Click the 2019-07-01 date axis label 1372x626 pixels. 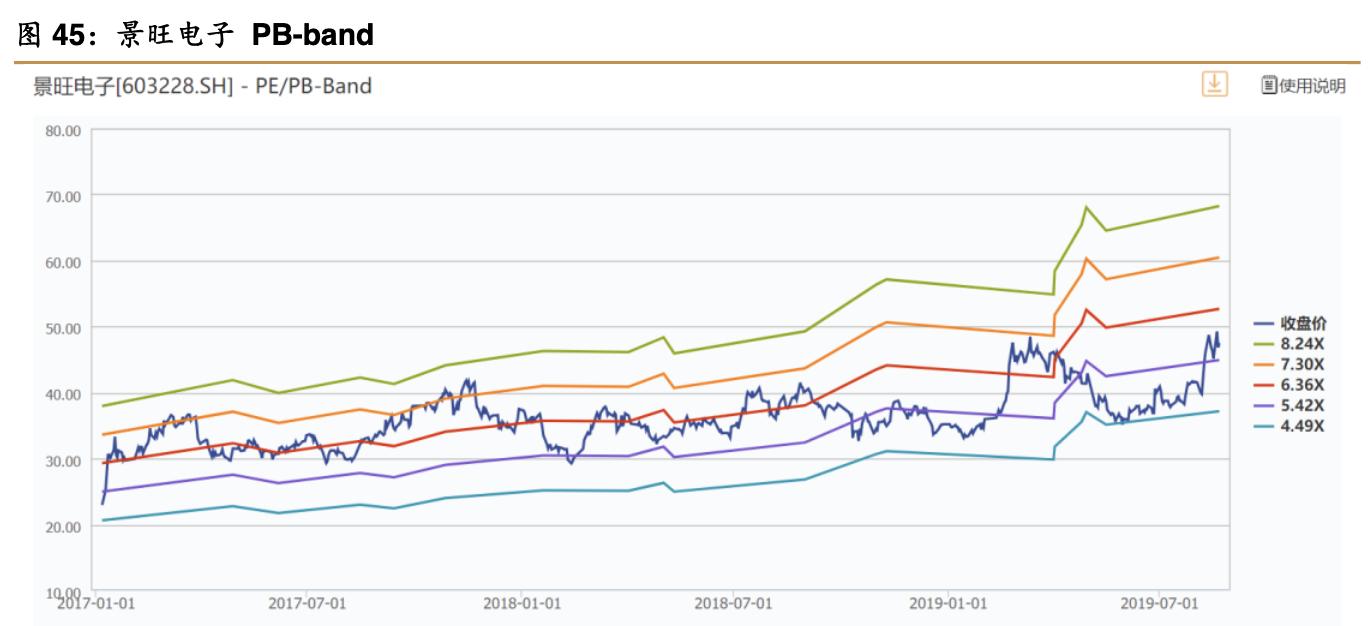click(x=1159, y=604)
